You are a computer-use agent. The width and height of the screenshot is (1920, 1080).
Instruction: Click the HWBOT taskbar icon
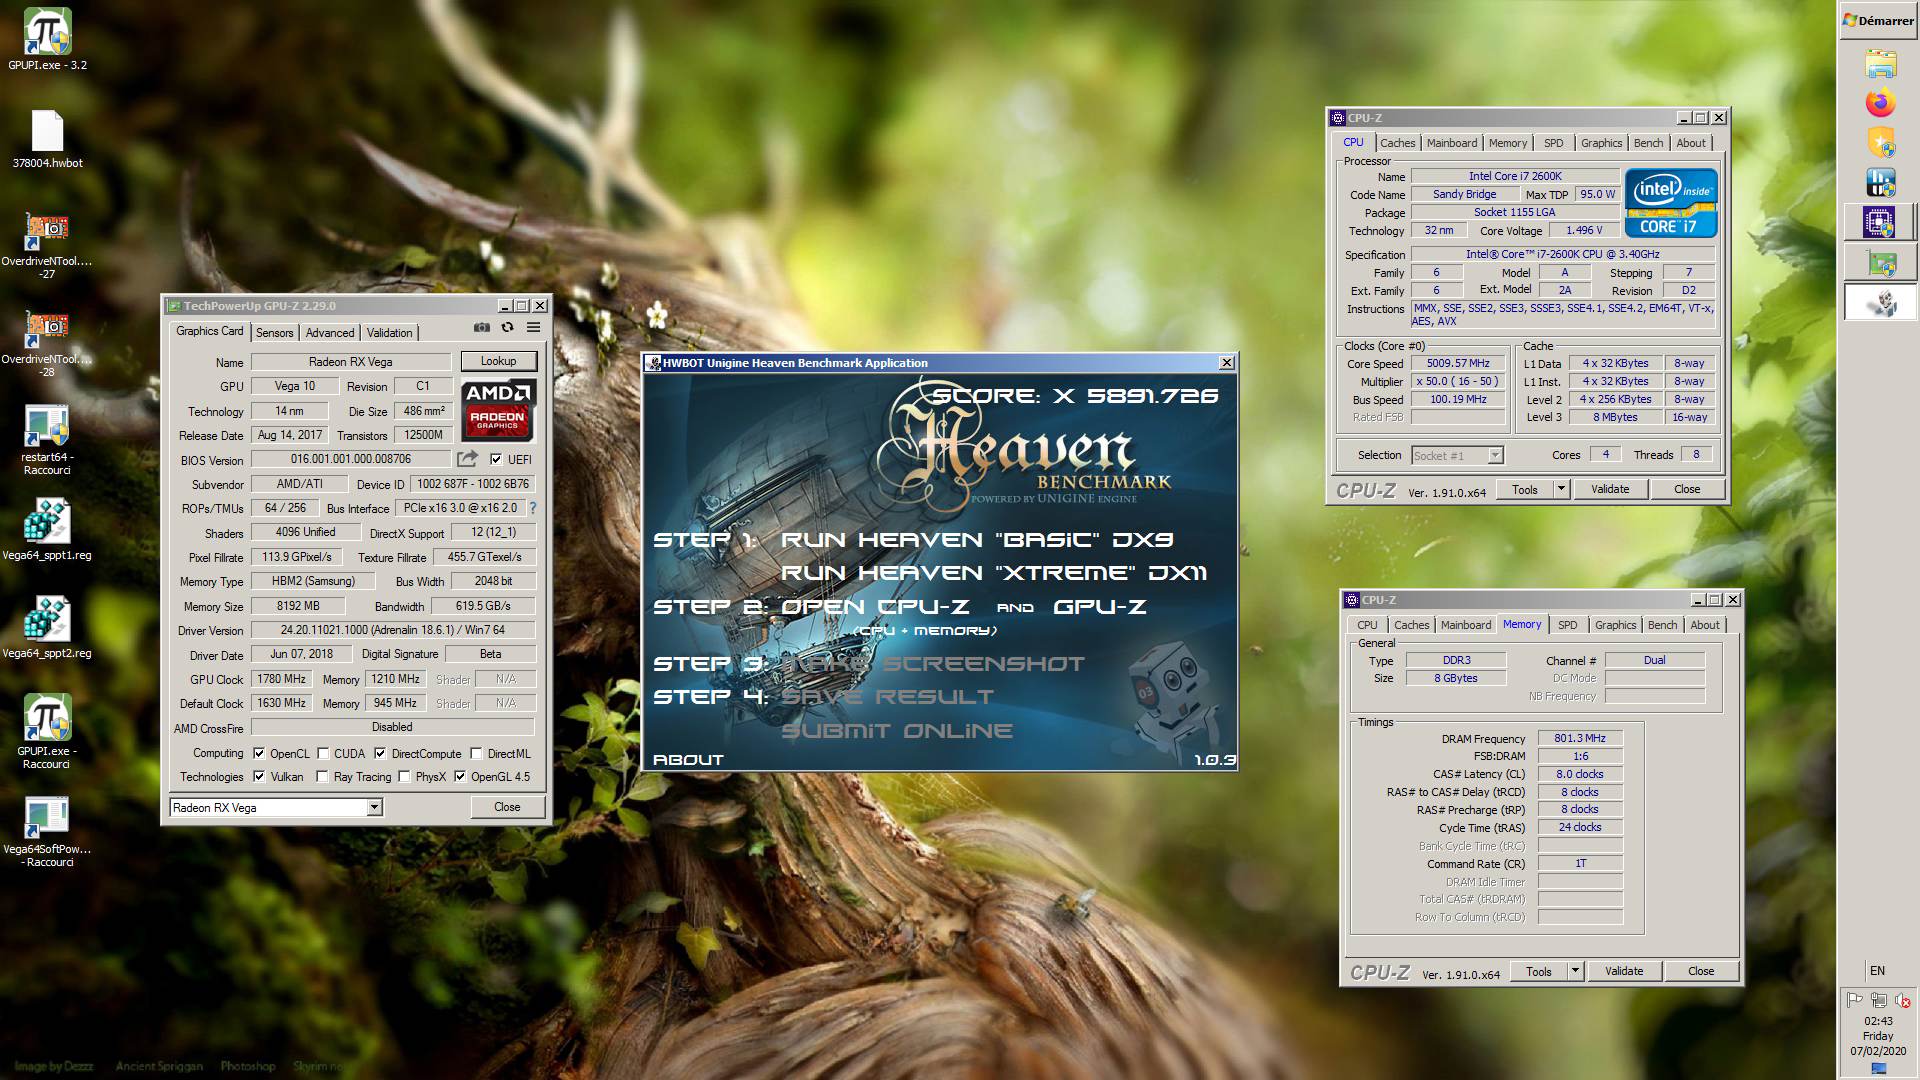[1880, 182]
